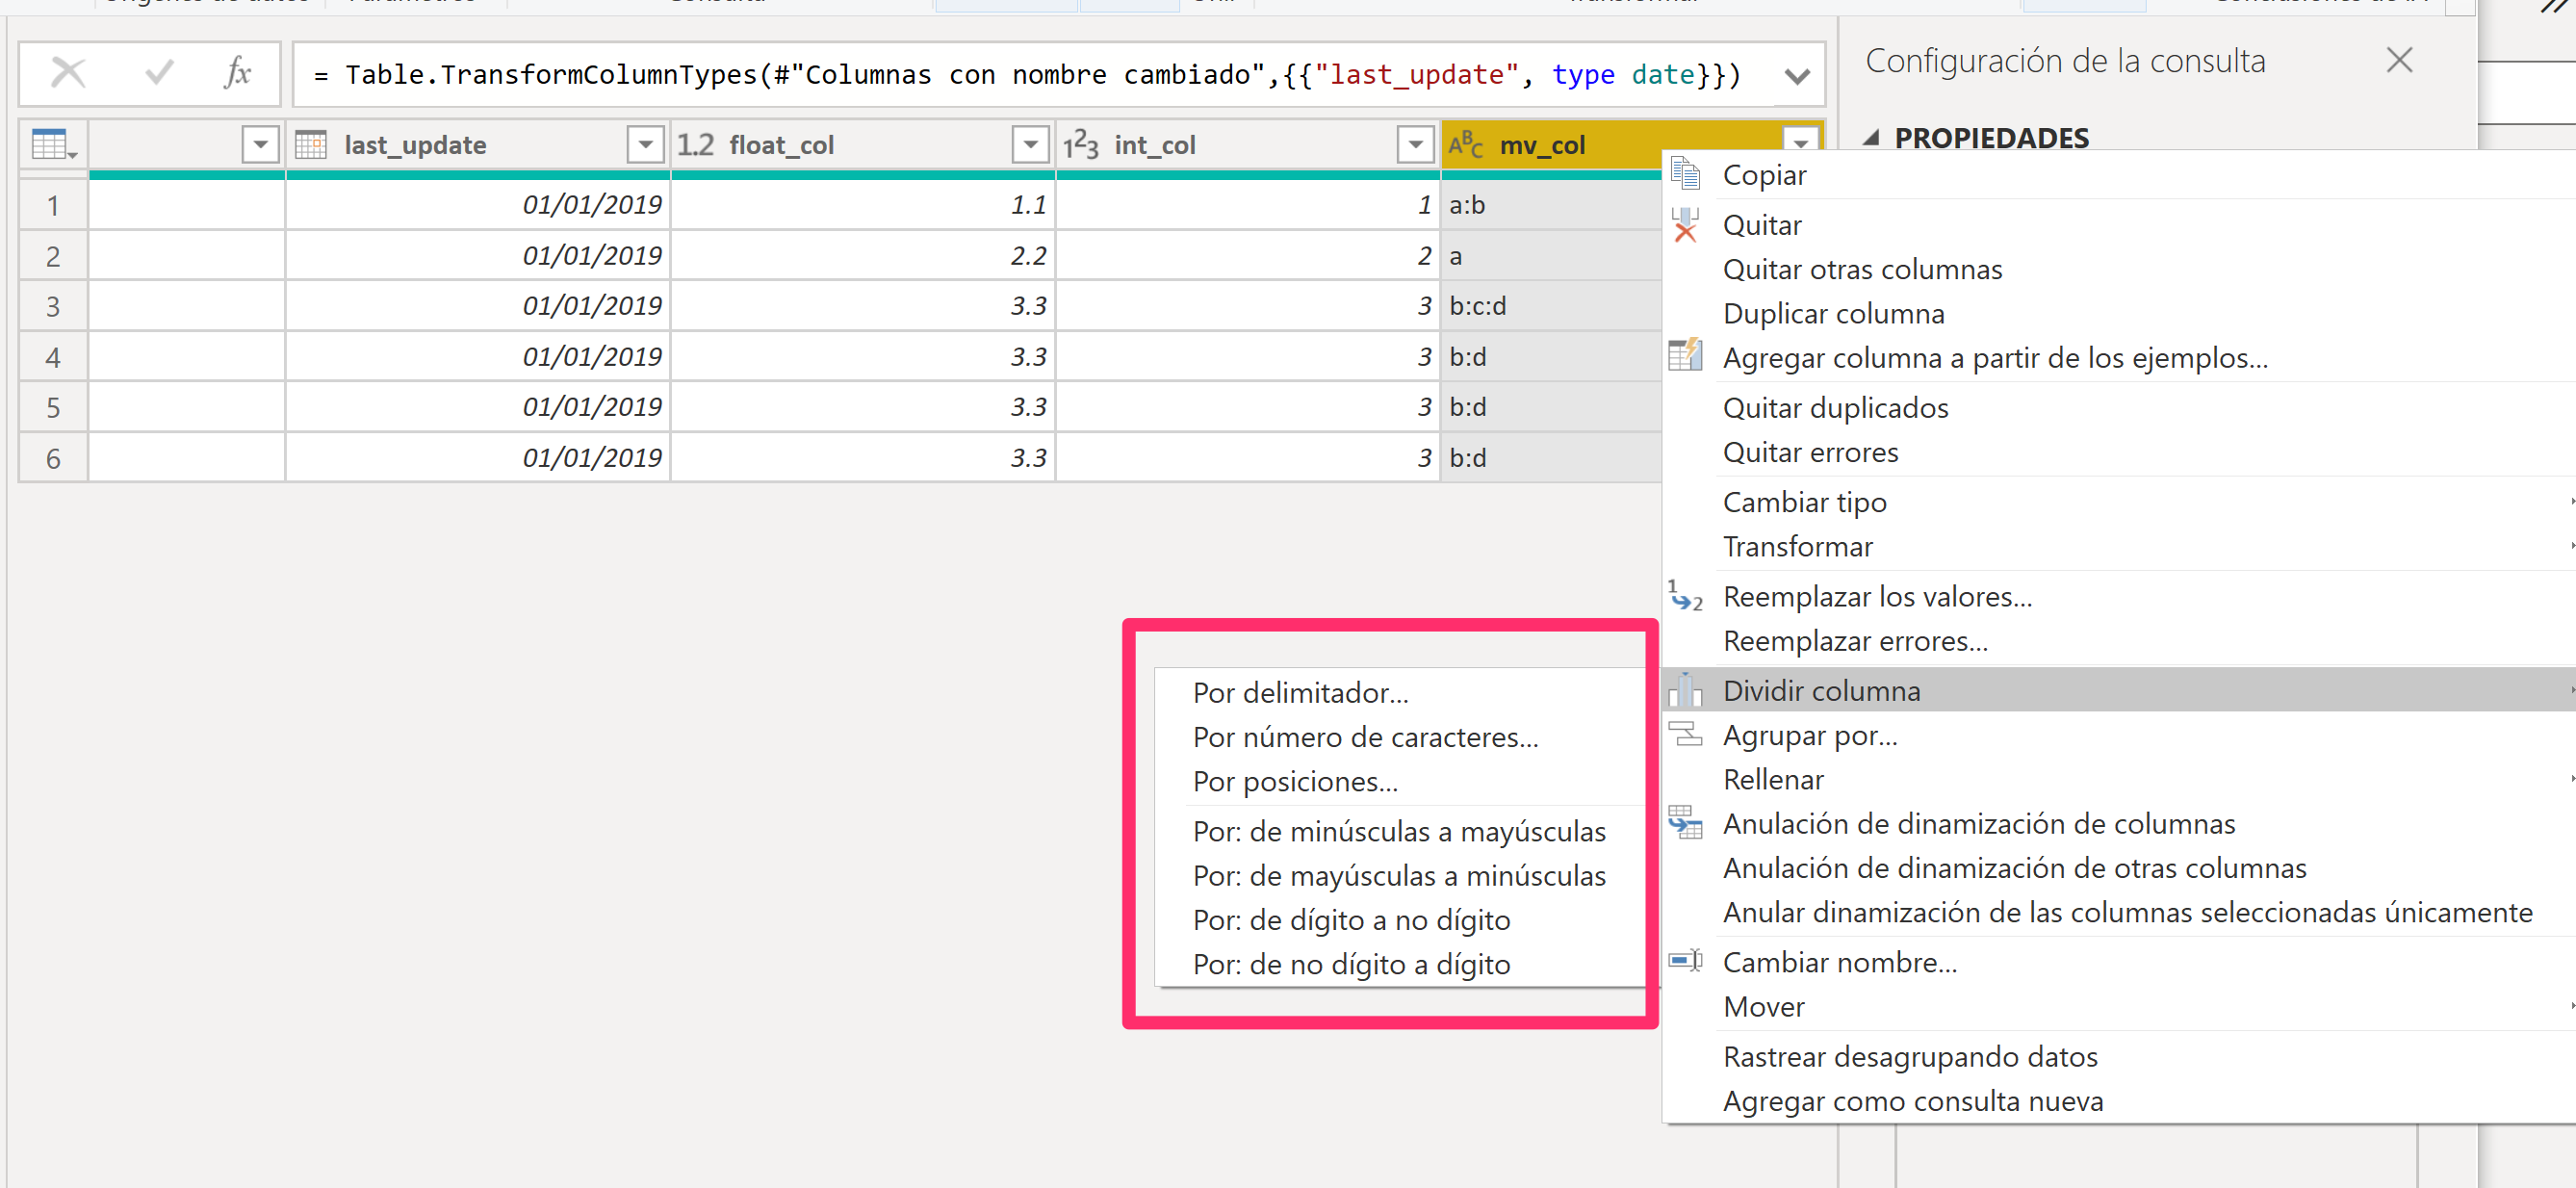Click the 1.2 decimal type icon of float_col
Image resolution: width=2576 pixels, height=1188 pixels.
pos(695,145)
